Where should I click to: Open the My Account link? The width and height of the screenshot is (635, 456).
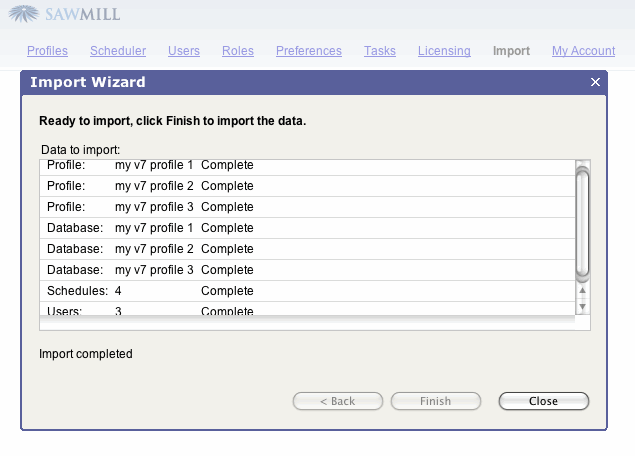[x=583, y=51]
